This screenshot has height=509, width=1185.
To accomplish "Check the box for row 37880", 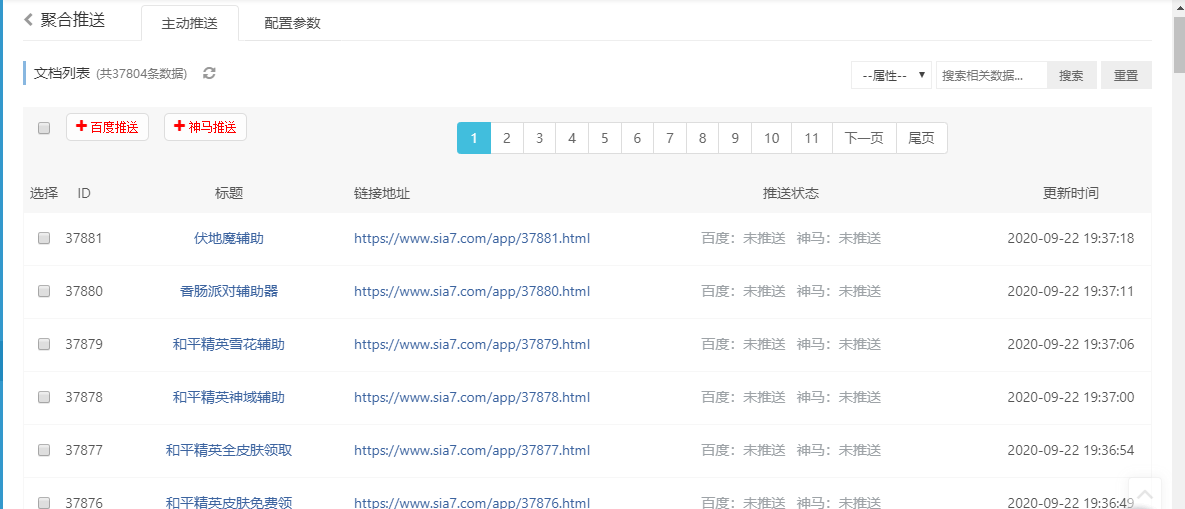I will [44, 291].
